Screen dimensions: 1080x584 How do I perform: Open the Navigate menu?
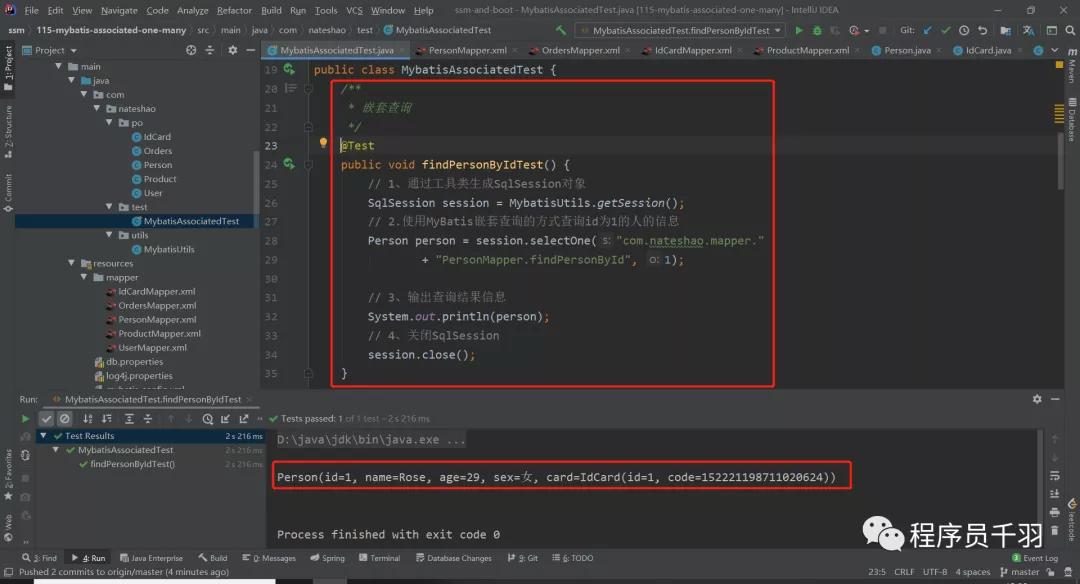pos(119,10)
